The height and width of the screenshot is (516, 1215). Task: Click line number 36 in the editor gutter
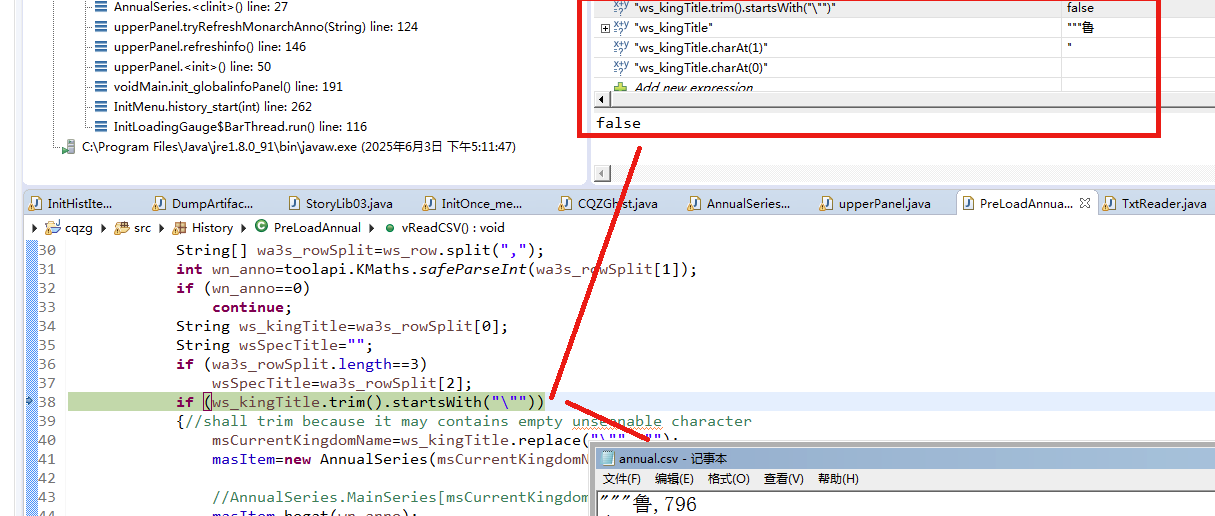(46, 364)
